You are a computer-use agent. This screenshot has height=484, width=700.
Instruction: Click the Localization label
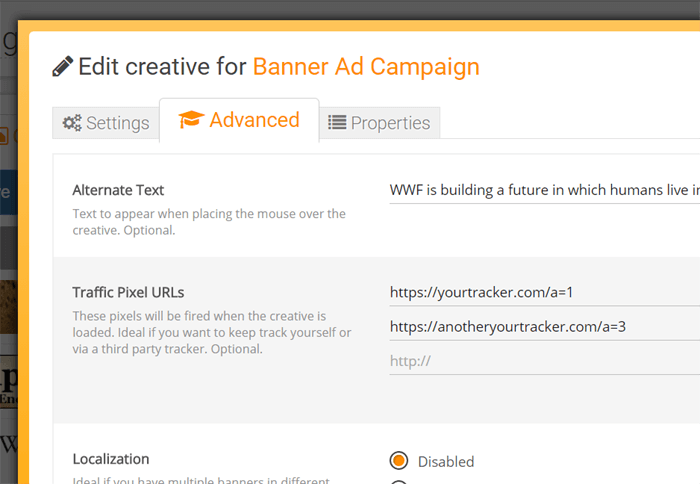(x=111, y=459)
